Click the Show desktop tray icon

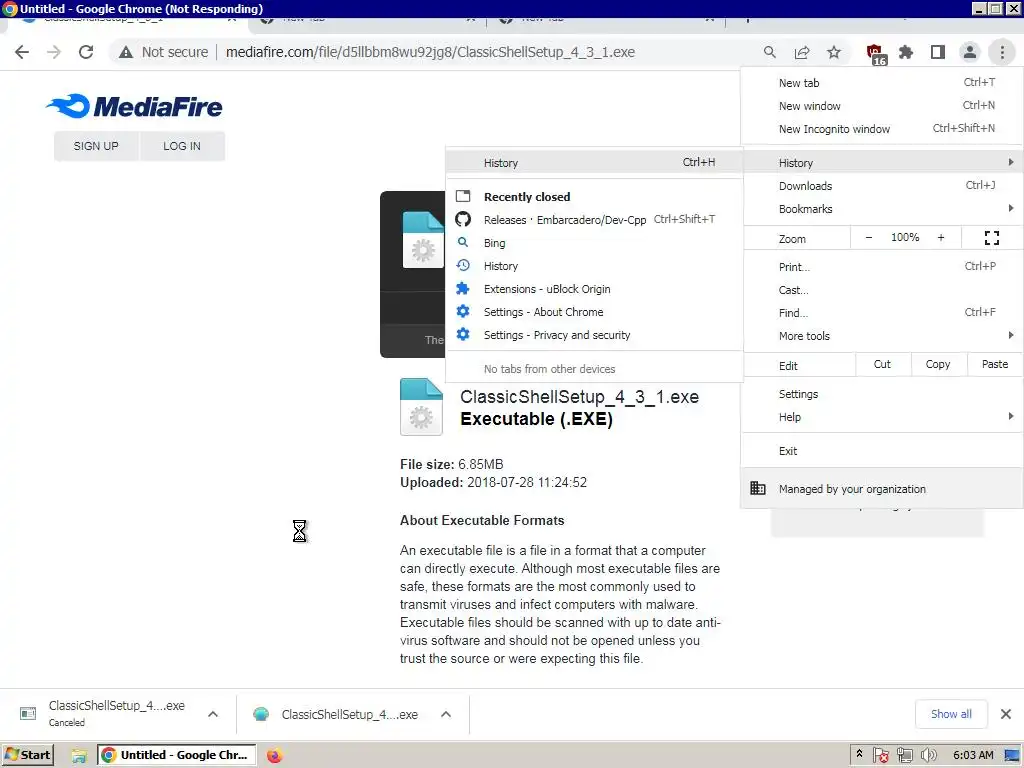1012,756
